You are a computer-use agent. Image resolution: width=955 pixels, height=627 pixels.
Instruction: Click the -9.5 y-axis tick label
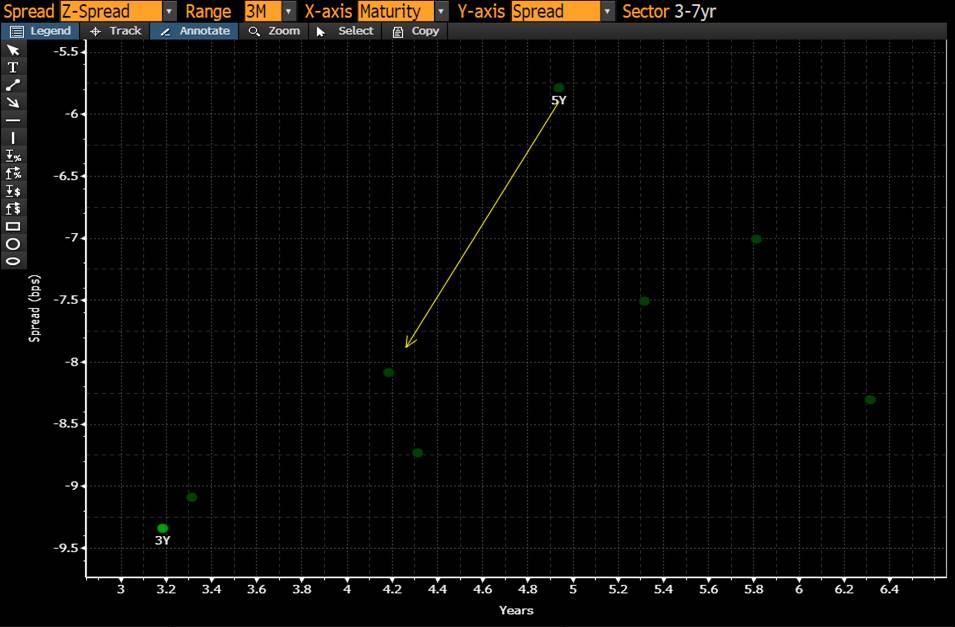pos(65,548)
